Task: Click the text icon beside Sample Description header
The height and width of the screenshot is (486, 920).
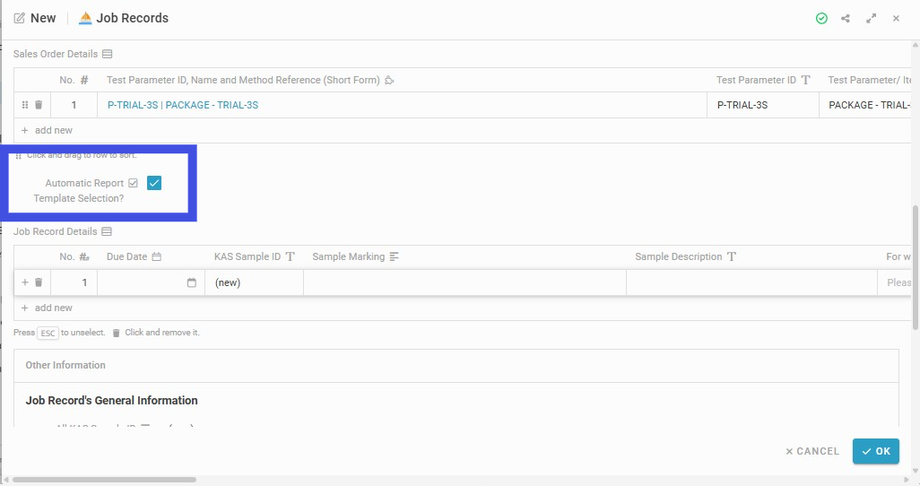Action: click(731, 257)
